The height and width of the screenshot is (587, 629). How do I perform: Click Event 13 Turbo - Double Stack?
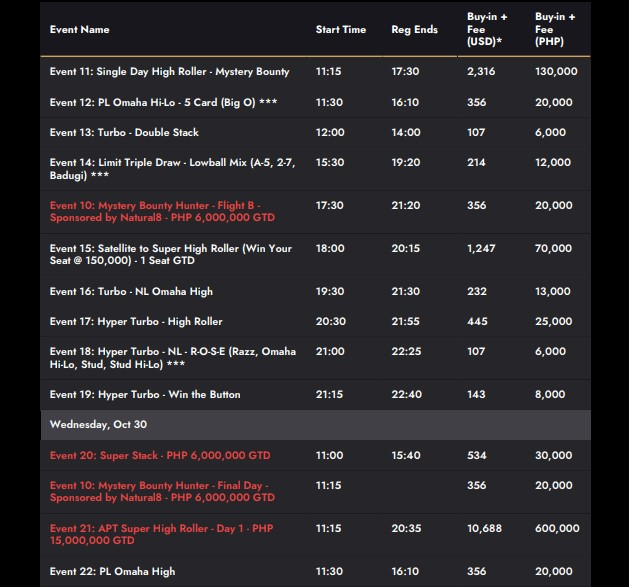pyautogui.click(x=124, y=132)
